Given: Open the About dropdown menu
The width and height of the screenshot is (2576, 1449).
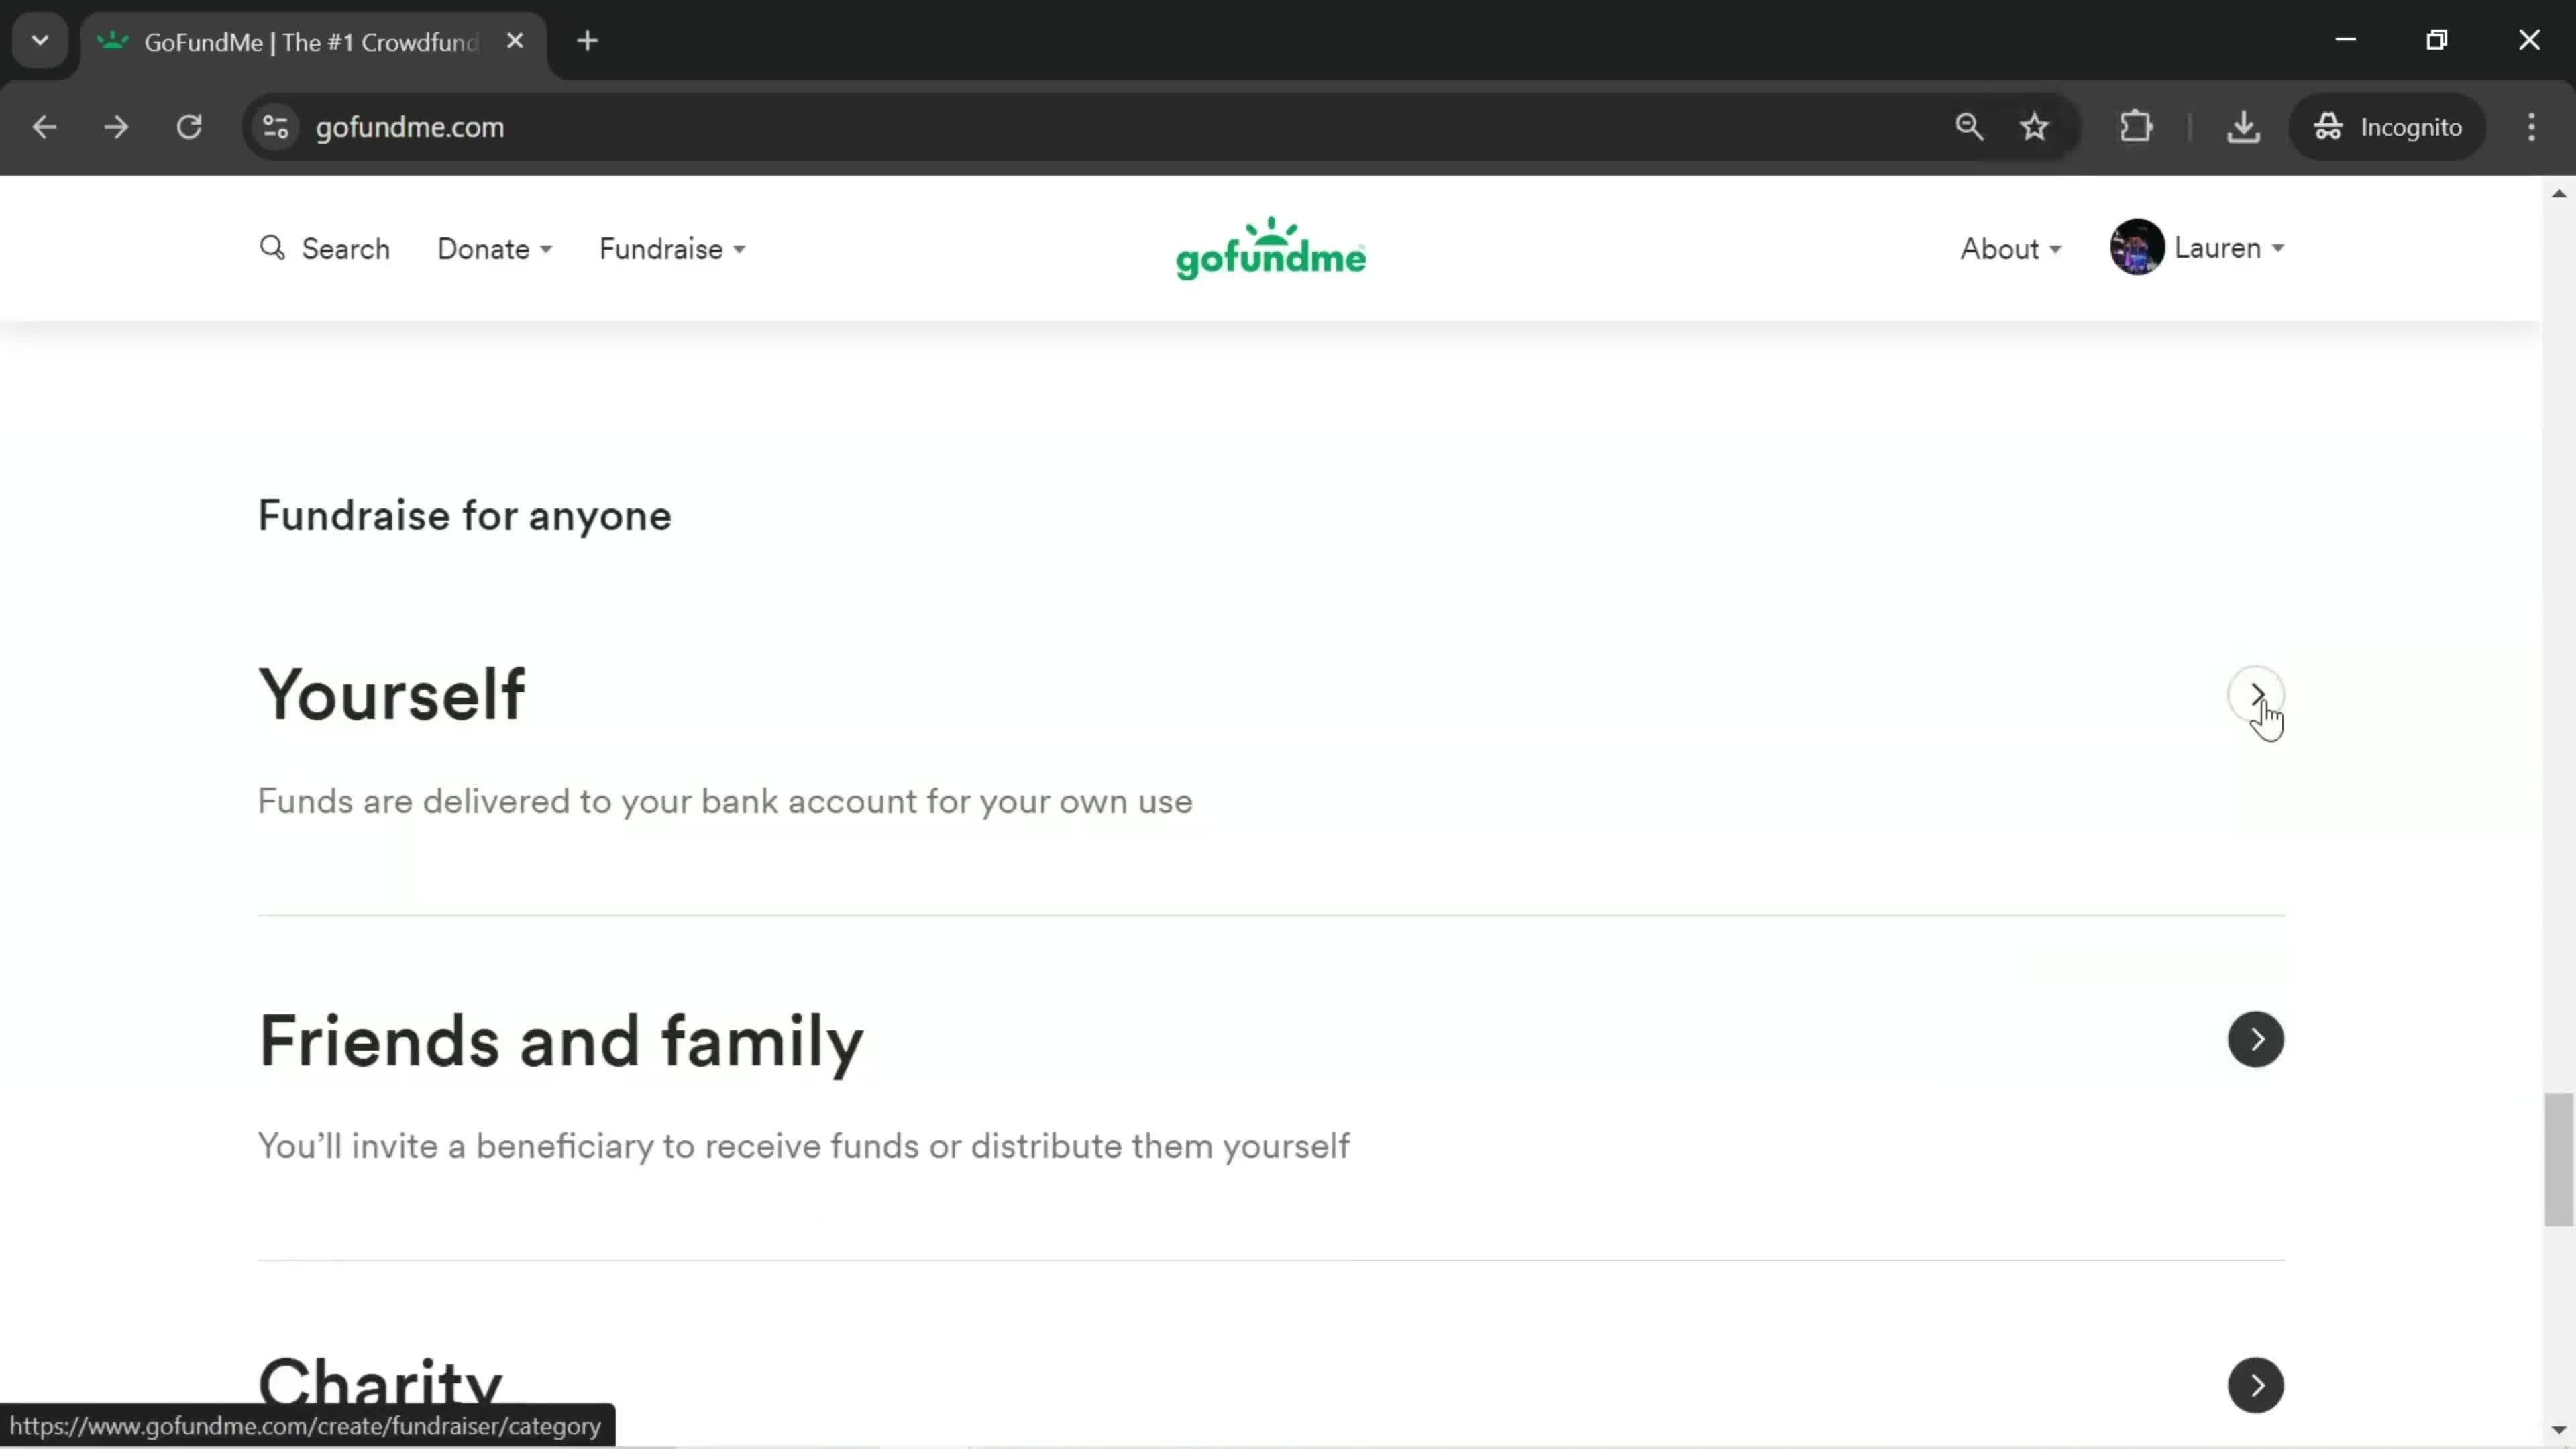Looking at the screenshot, I should click(x=2008, y=248).
